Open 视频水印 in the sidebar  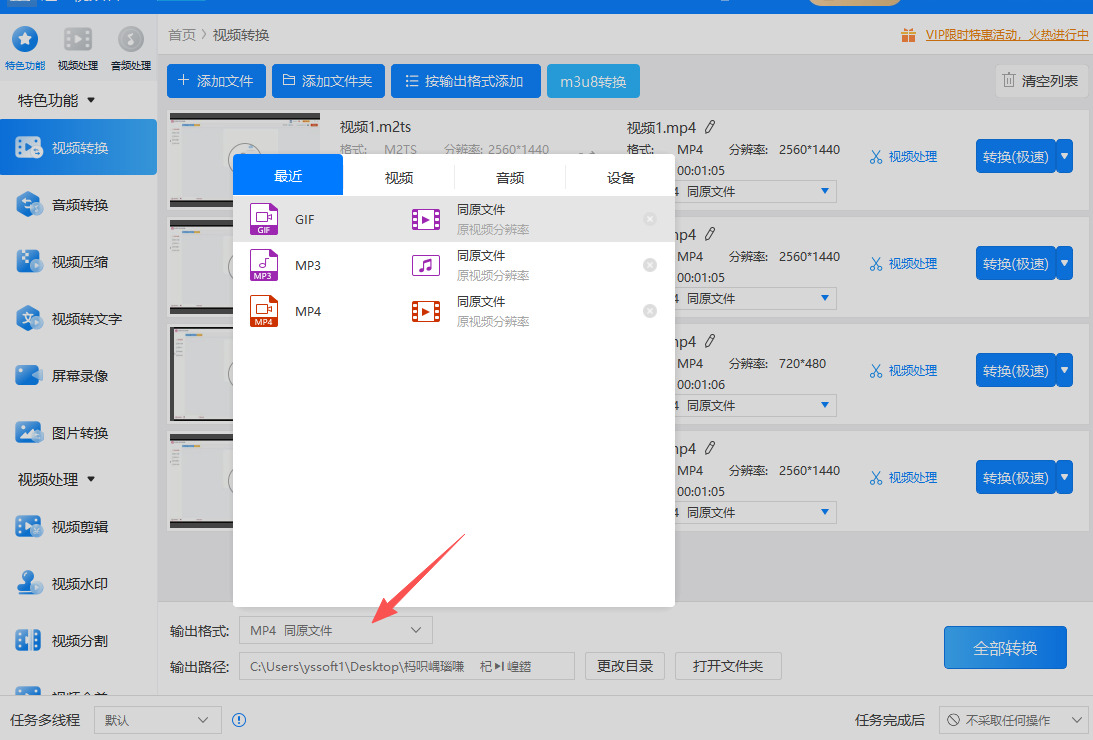point(78,584)
